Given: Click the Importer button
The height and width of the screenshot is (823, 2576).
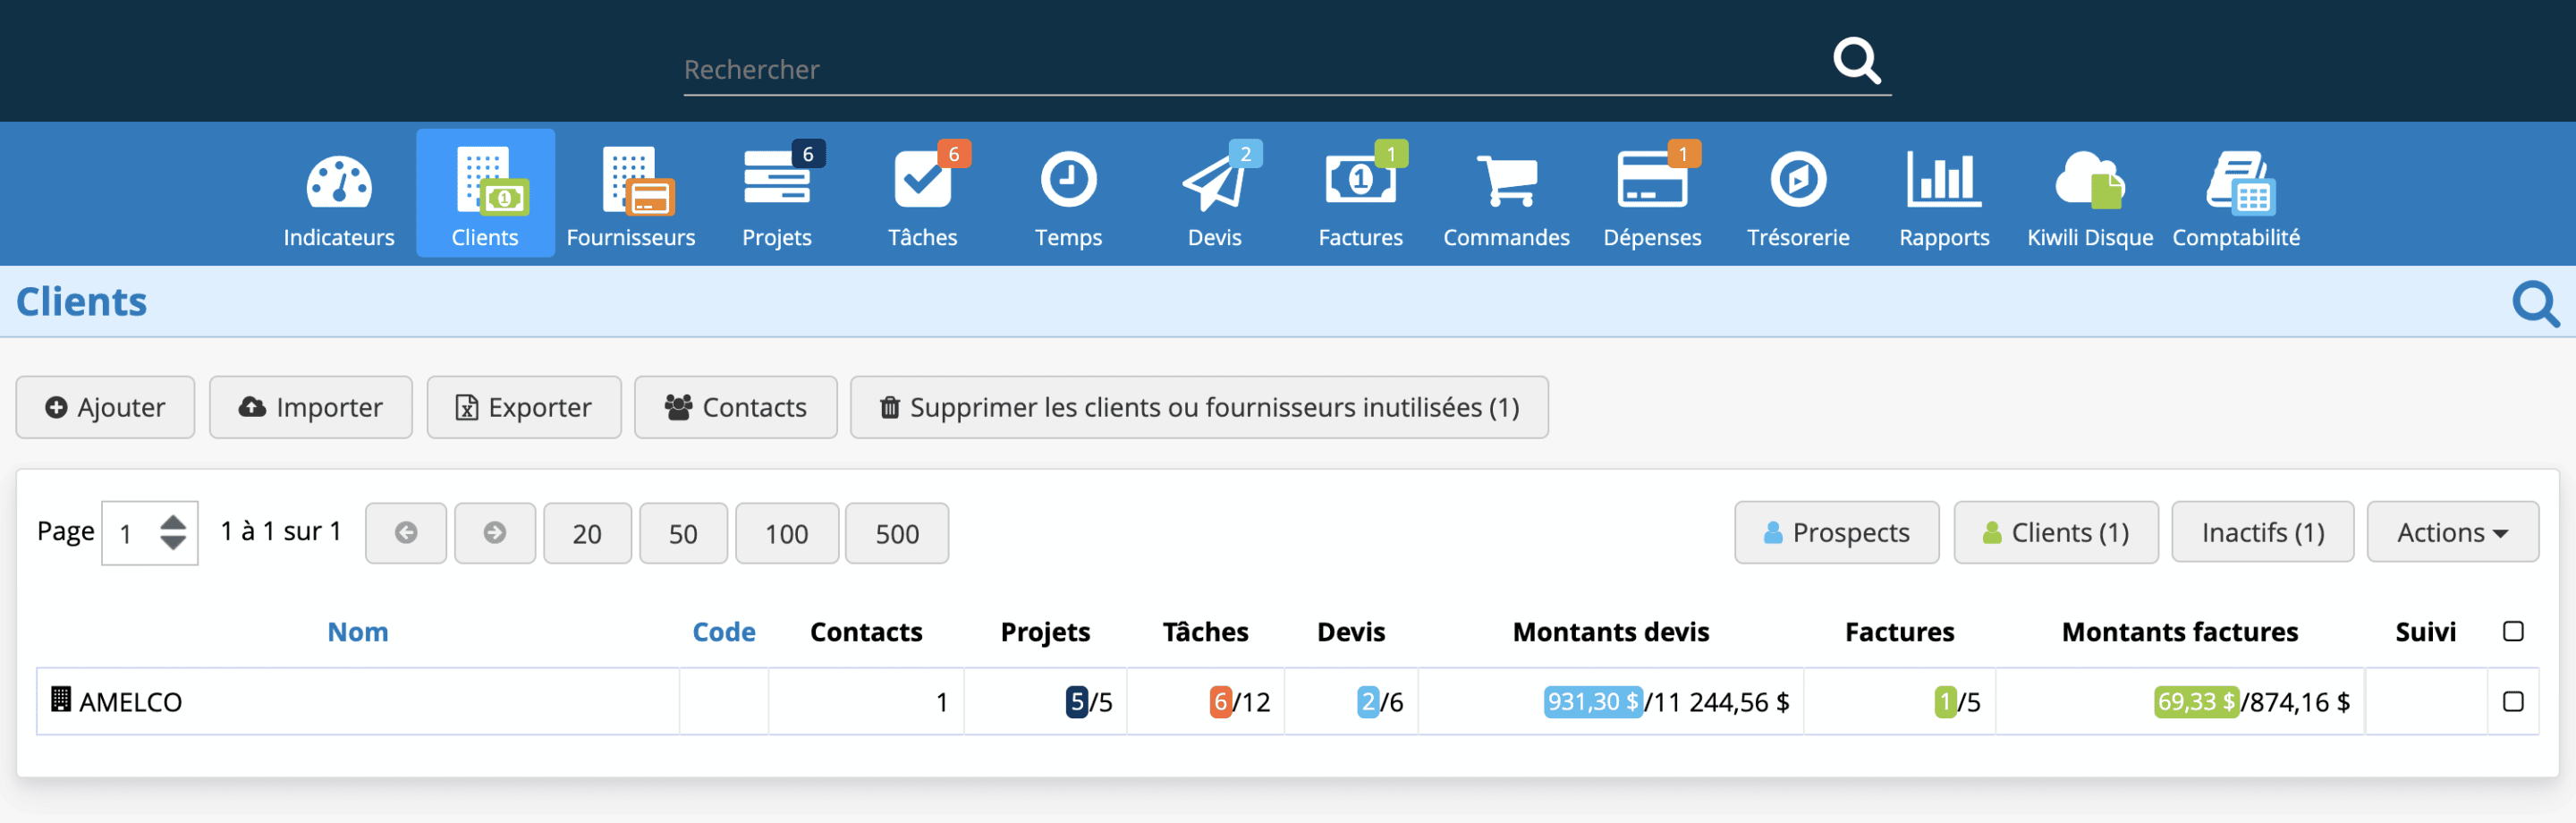Looking at the screenshot, I should (311, 407).
